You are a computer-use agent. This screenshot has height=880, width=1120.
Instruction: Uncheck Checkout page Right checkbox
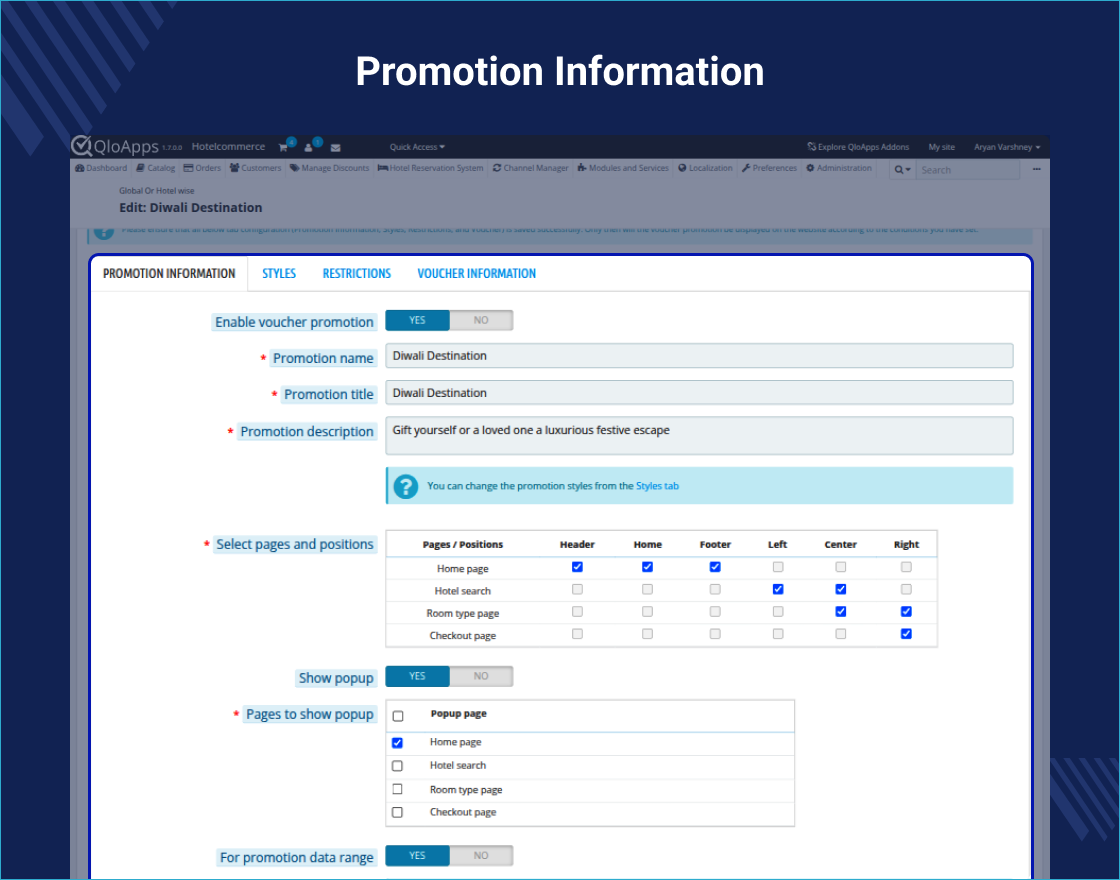(906, 634)
